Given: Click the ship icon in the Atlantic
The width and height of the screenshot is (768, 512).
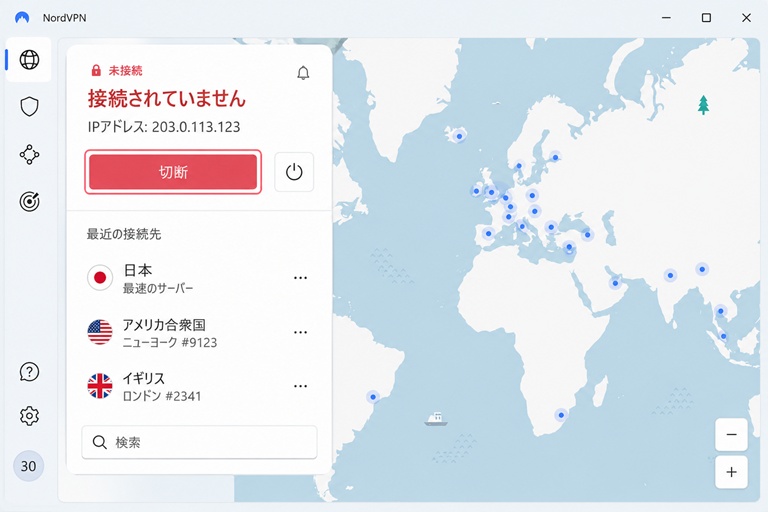Looking at the screenshot, I should point(435,419).
